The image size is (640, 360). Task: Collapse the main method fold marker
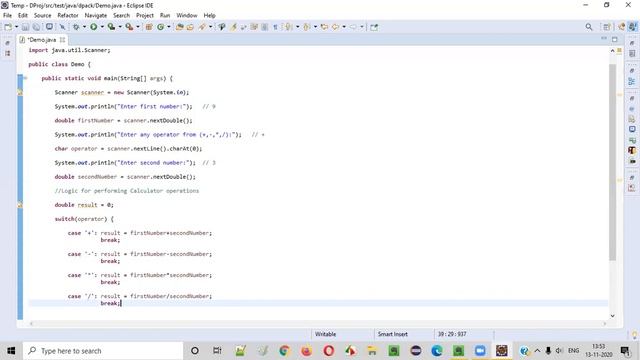coord(25,78)
